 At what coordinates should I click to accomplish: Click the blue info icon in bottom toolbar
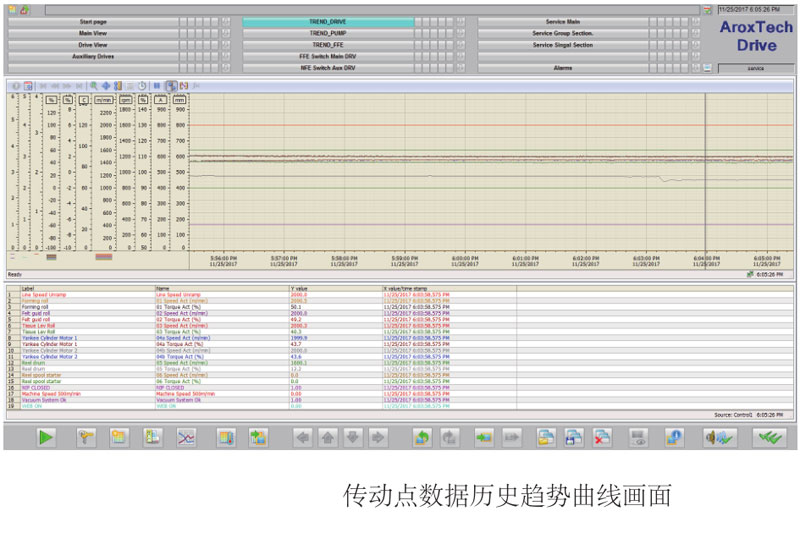pos(673,437)
